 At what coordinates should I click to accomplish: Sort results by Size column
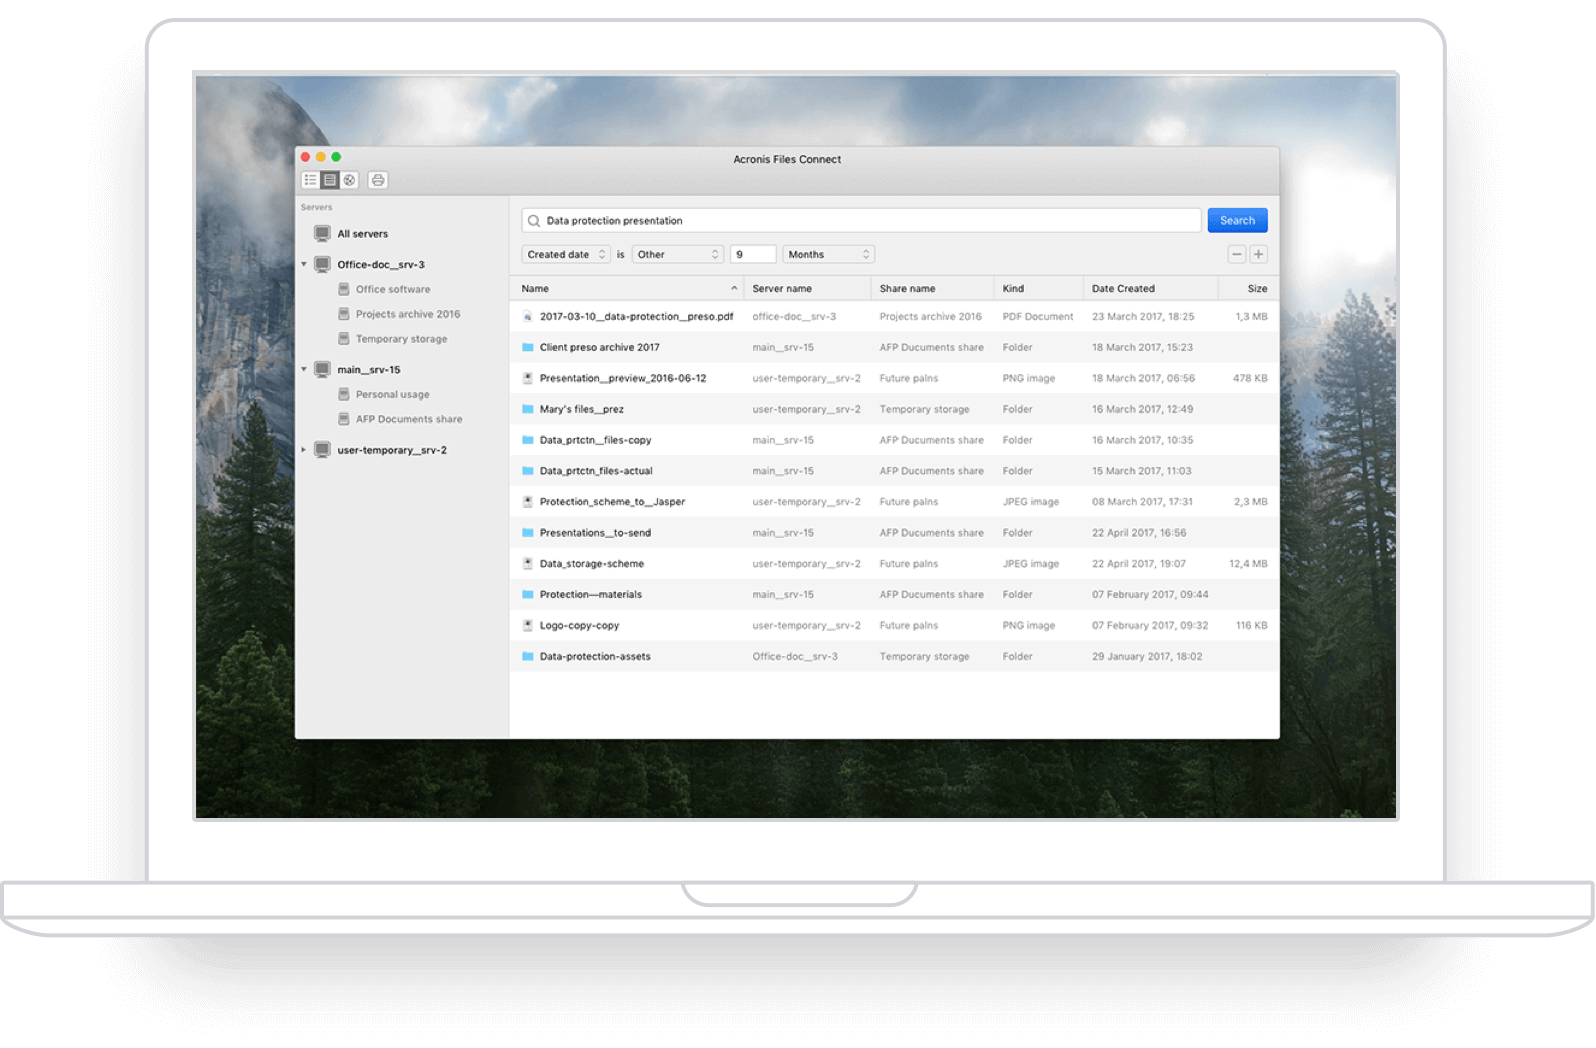tap(1249, 288)
